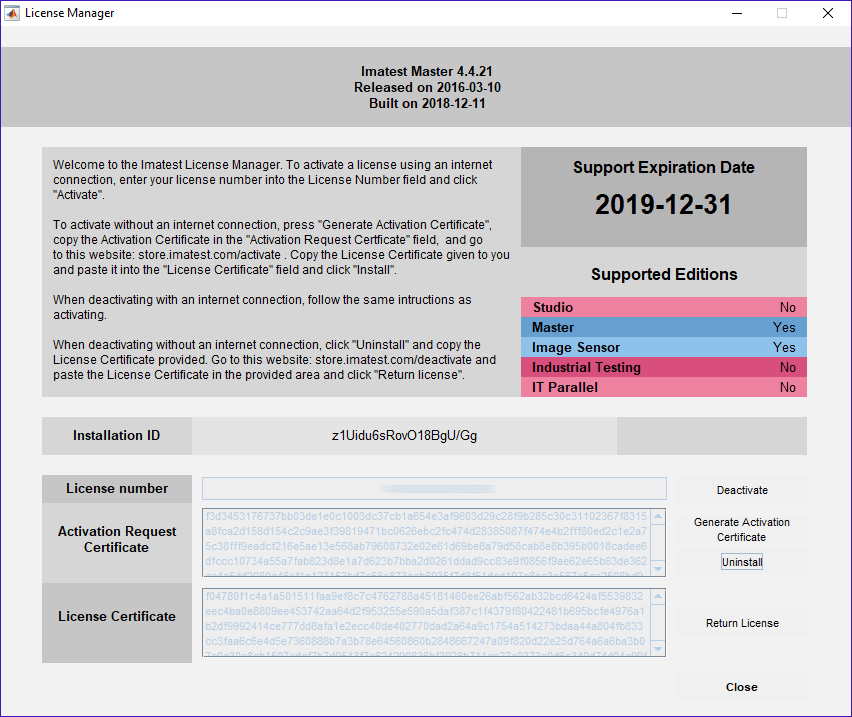852x717 pixels.
Task: Click the Return License button
Action: pos(742,623)
